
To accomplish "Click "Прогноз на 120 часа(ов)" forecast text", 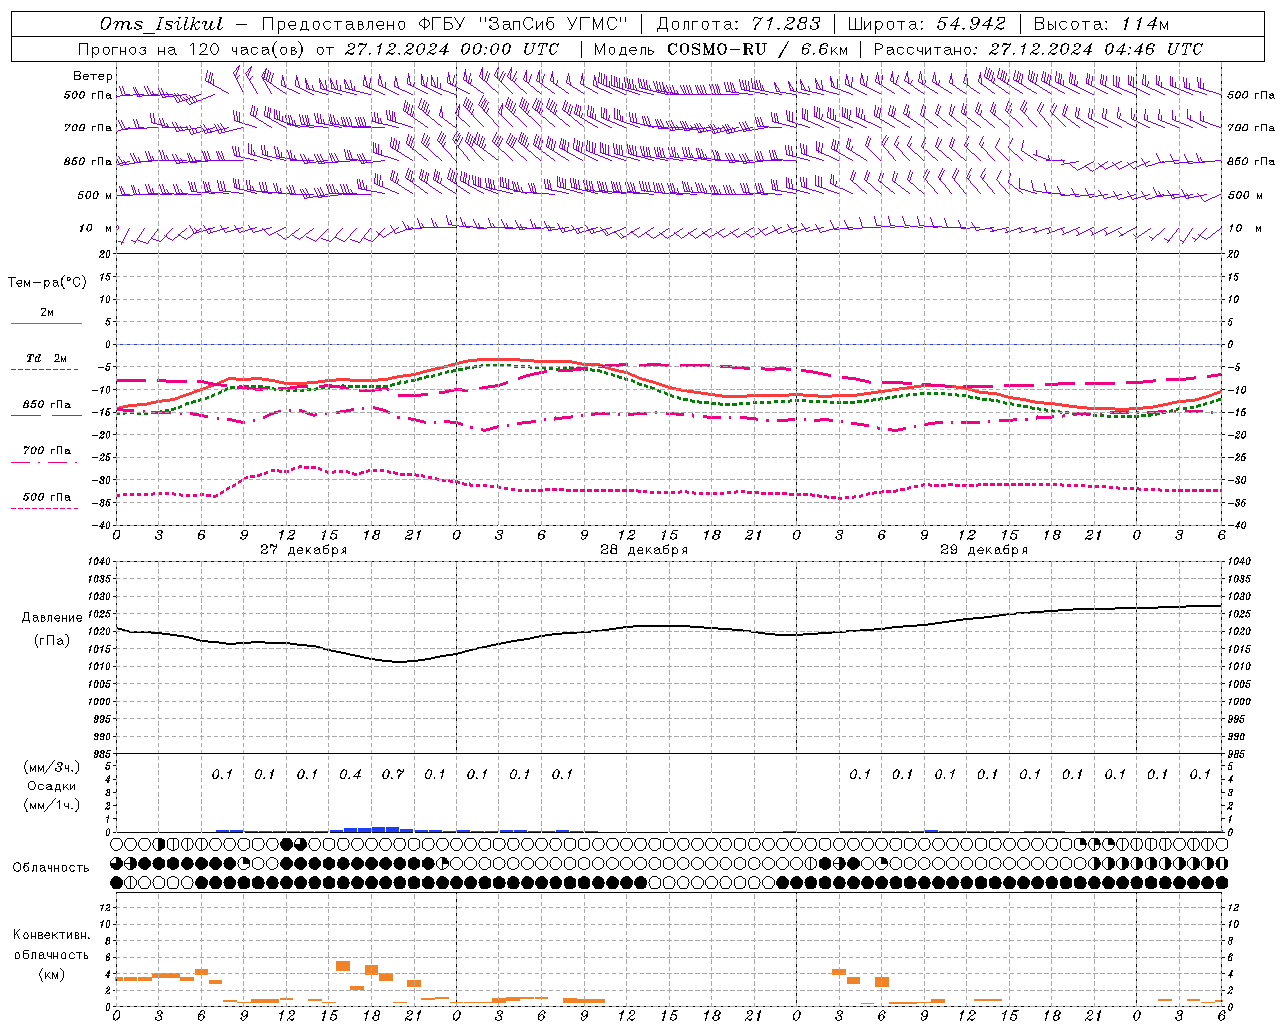I will 192,49.
